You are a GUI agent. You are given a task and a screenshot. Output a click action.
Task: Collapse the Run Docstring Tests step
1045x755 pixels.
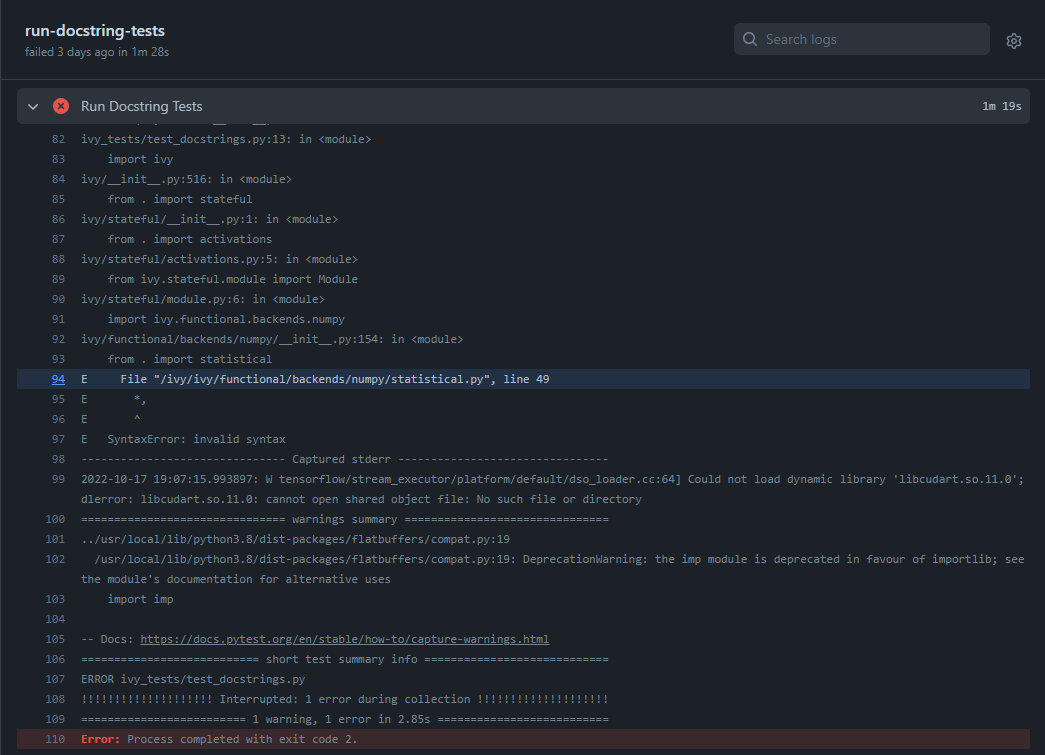pyautogui.click(x=33, y=107)
